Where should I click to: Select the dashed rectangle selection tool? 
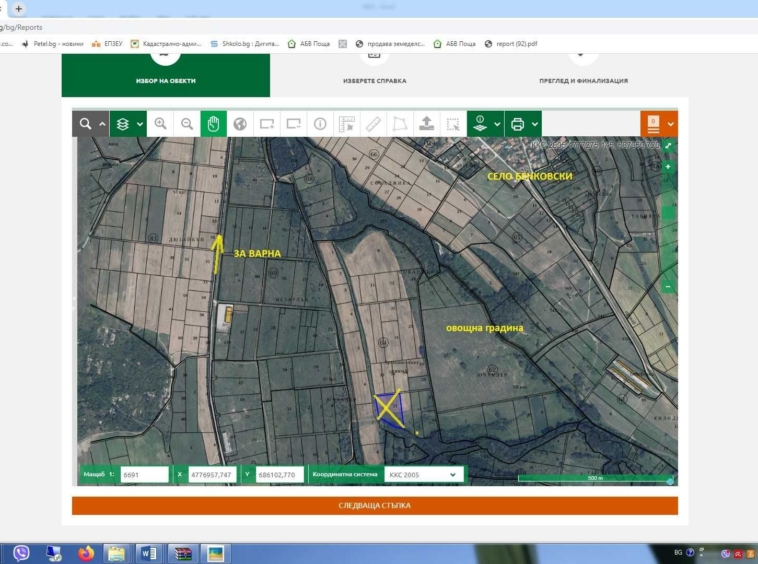click(453, 124)
